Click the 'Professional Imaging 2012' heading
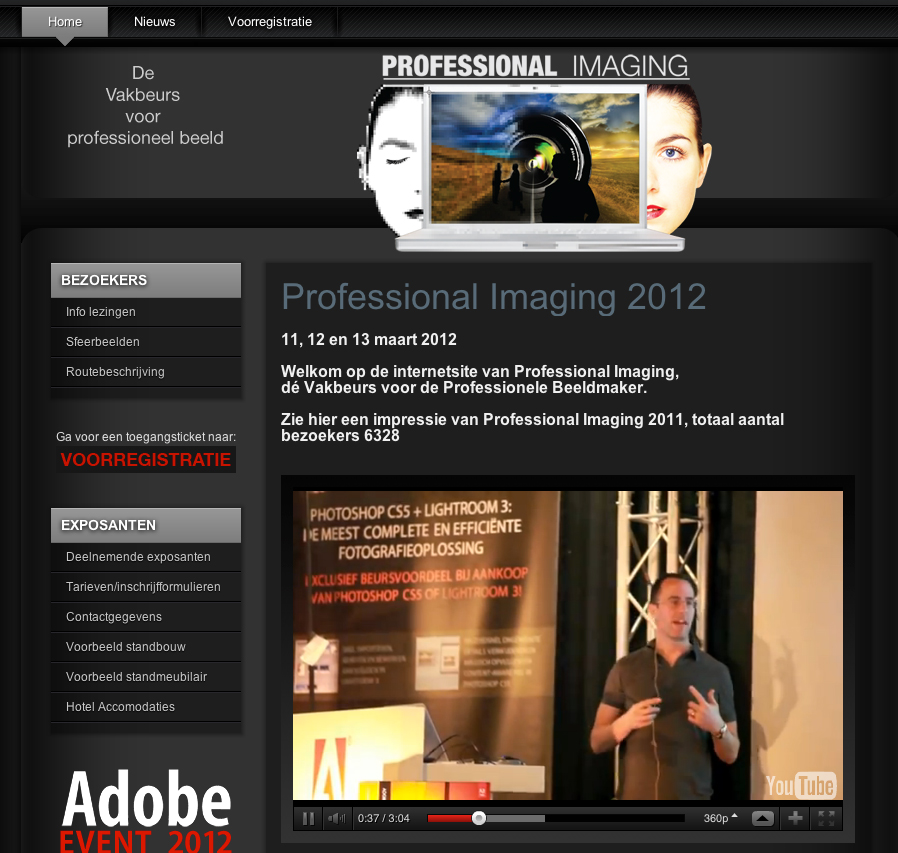The height and width of the screenshot is (853, 898). [494, 297]
